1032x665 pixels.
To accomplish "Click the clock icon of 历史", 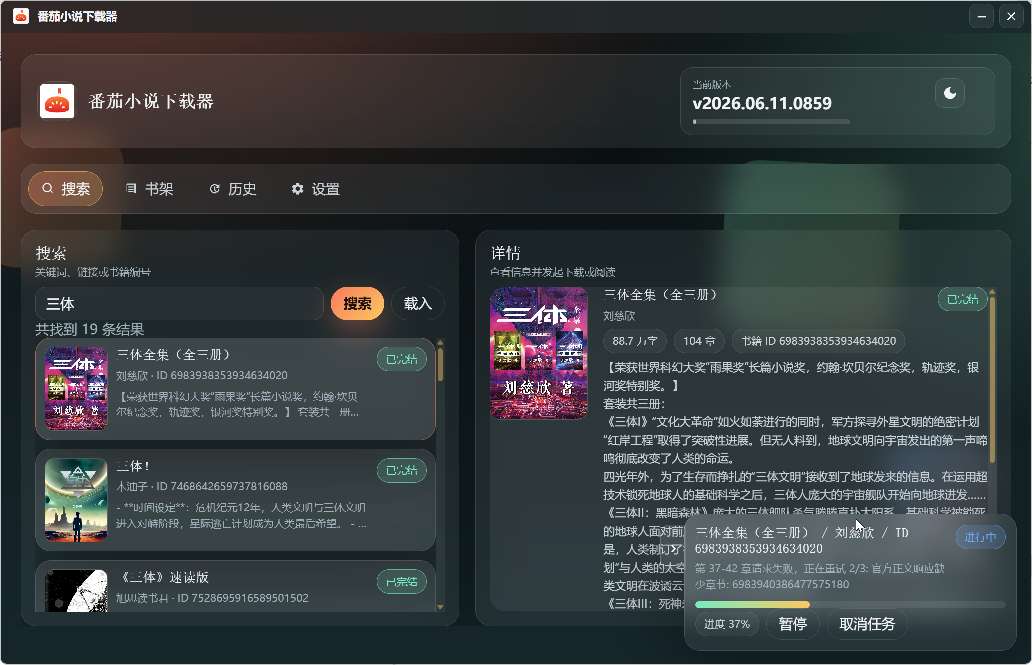I will [215, 189].
